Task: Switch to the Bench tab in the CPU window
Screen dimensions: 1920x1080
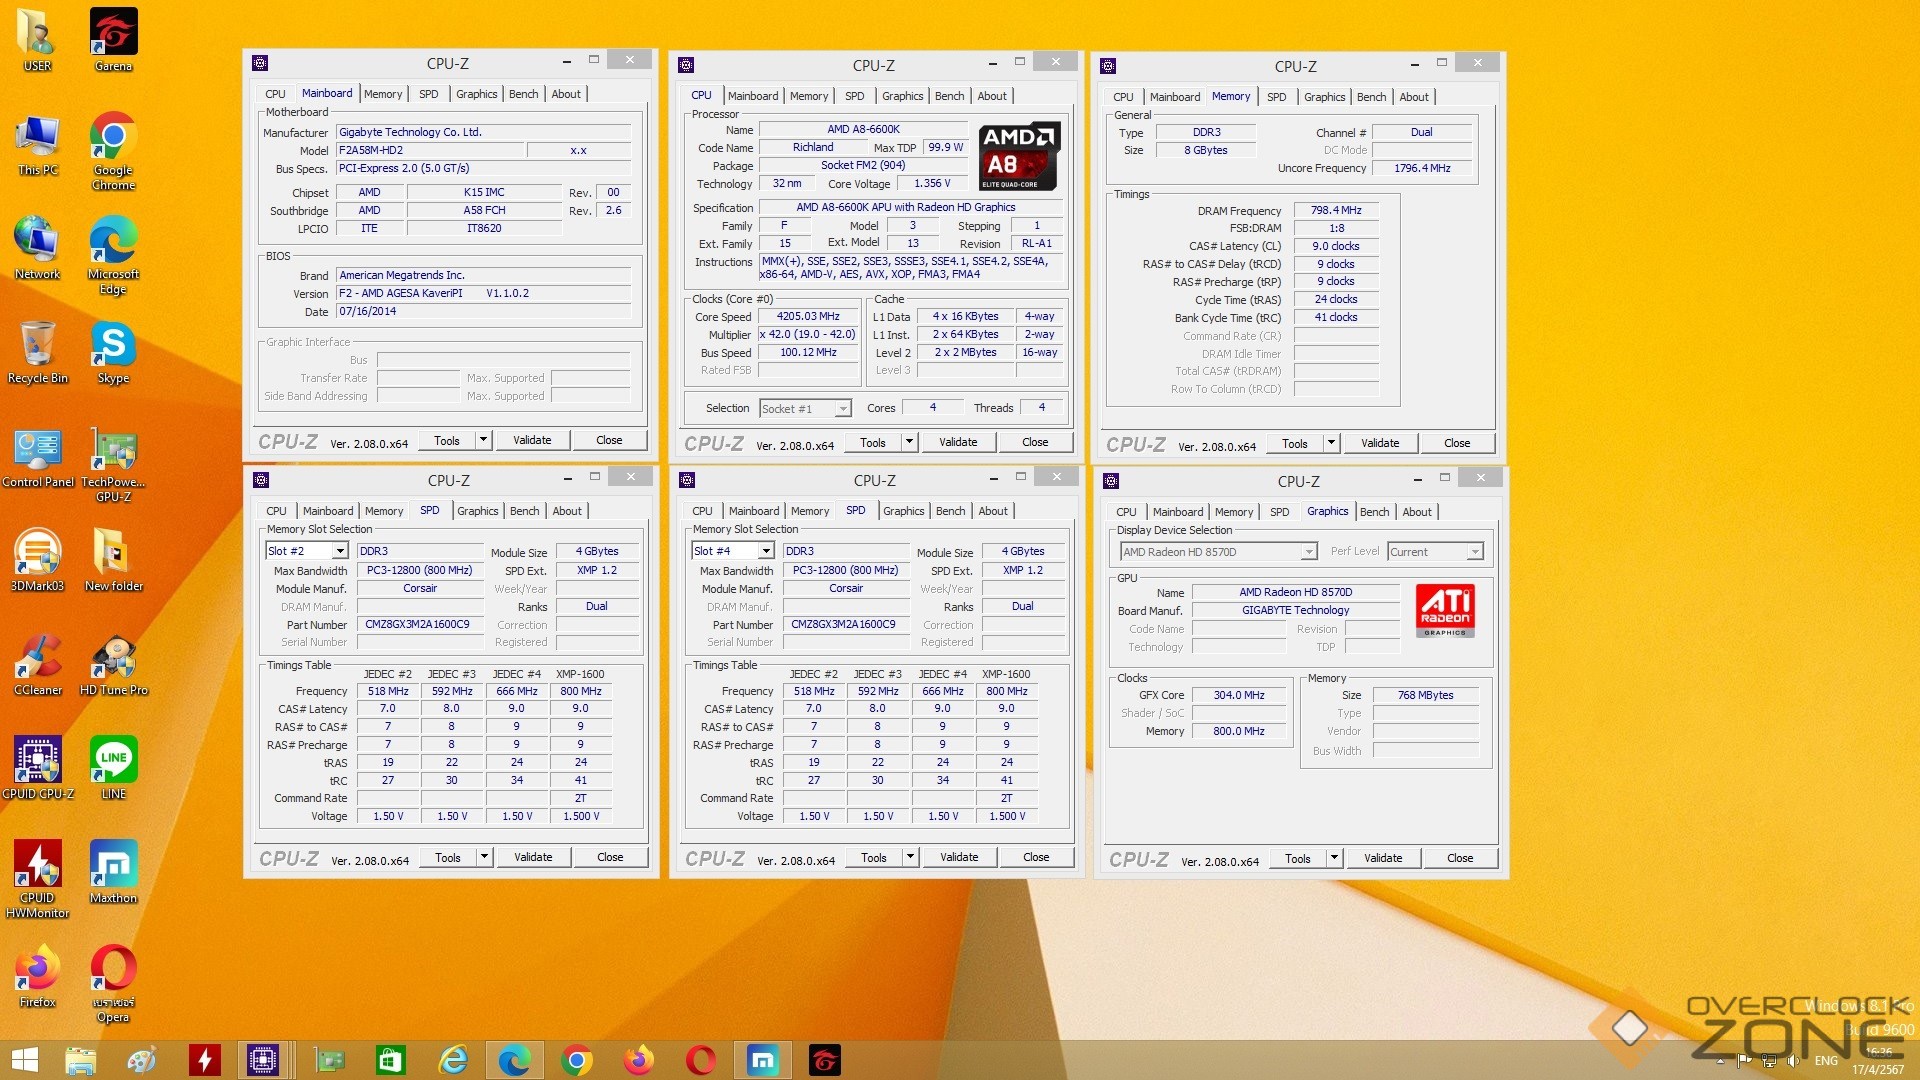Action: point(949,96)
